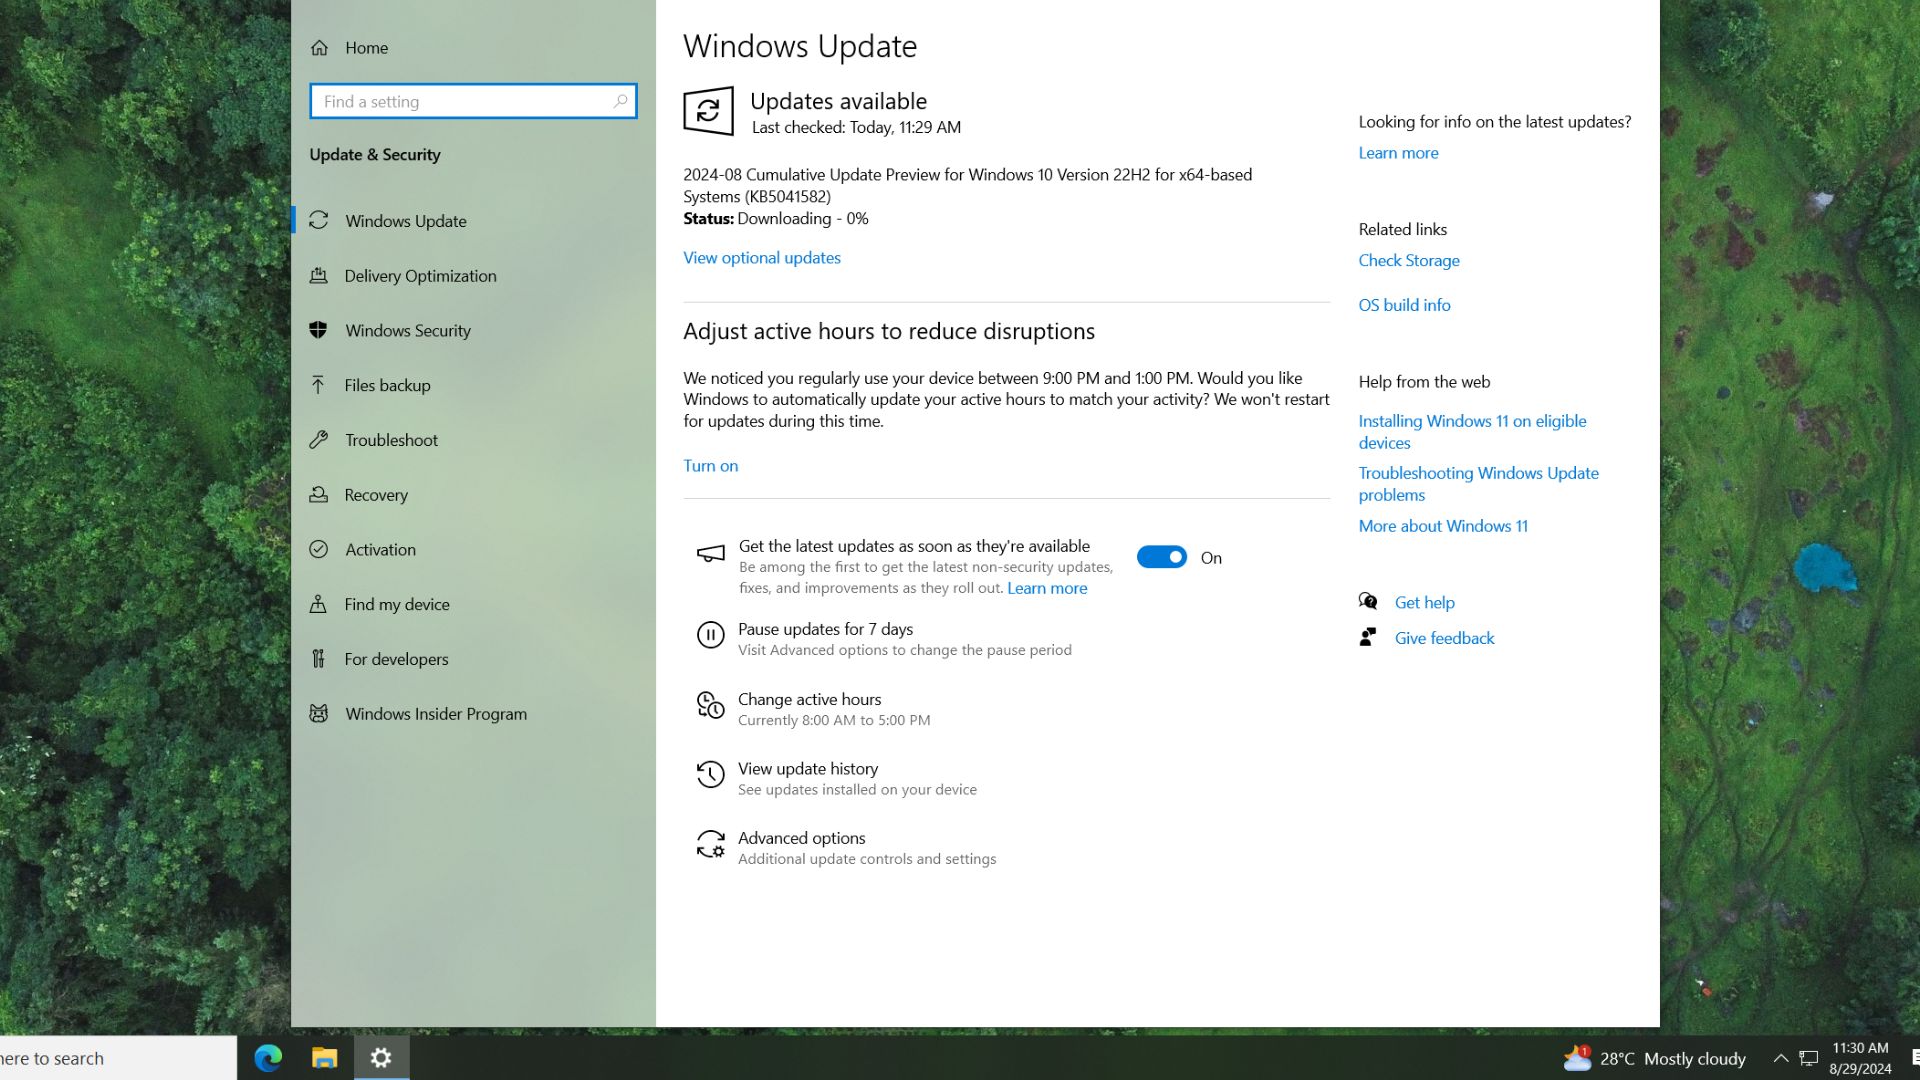The width and height of the screenshot is (1920, 1080).
Task: Click the Files backup arrow icon
Action: tap(318, 385)
